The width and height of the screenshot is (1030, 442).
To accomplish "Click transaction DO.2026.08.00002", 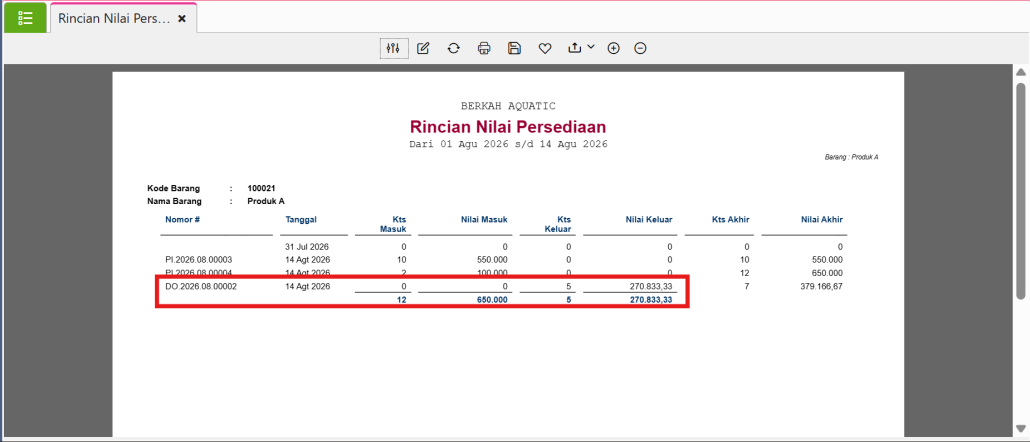I will (x=201, y=286).
